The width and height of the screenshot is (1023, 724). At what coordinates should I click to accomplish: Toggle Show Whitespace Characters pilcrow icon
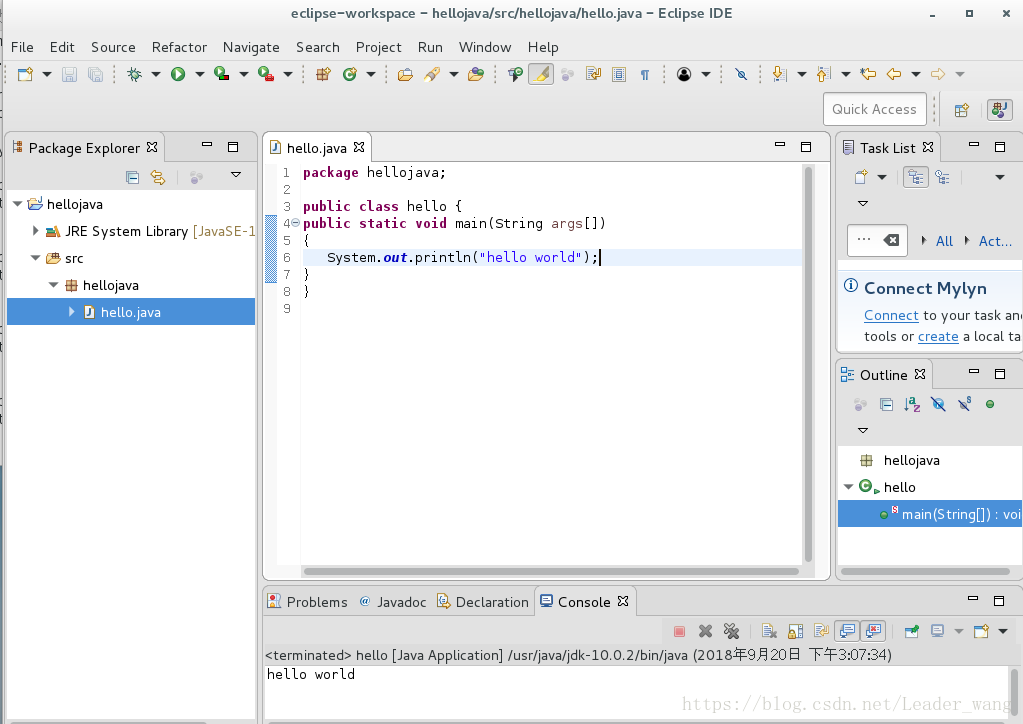645,74
